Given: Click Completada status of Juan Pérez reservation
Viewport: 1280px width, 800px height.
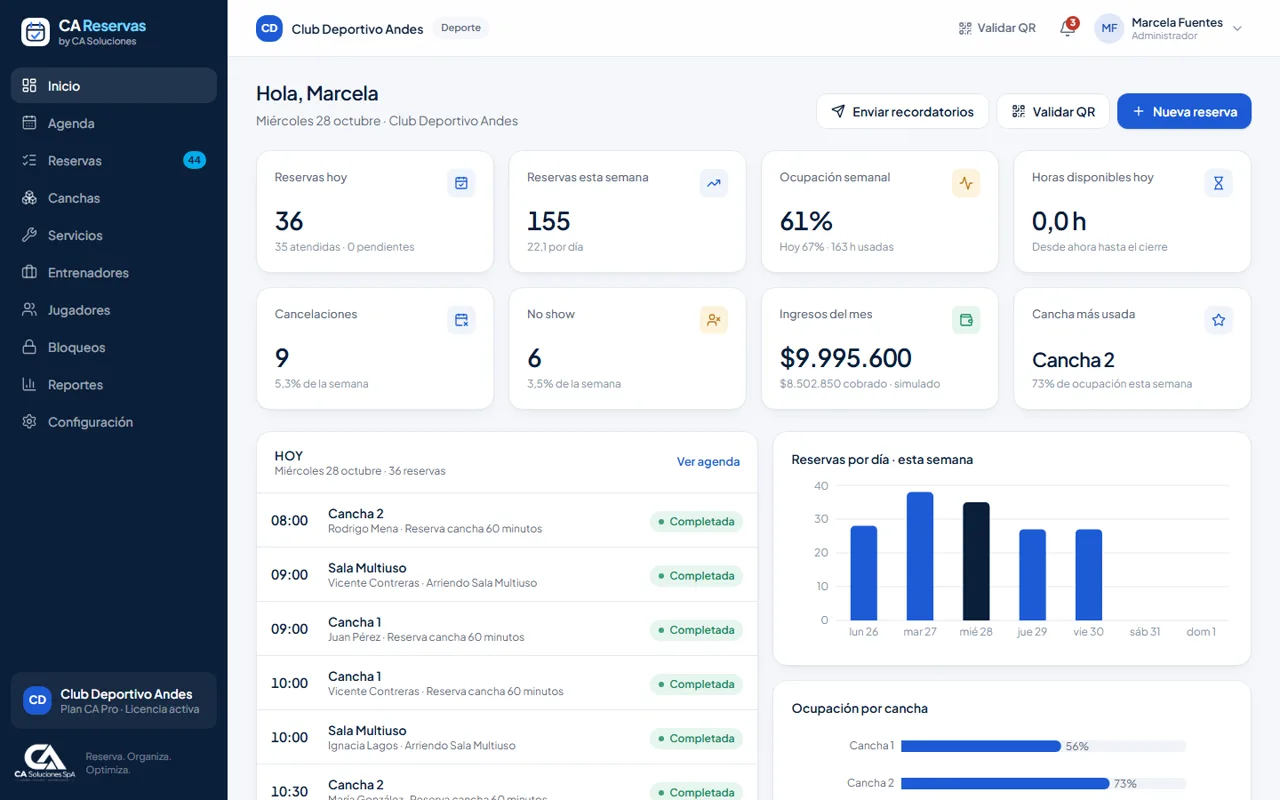Looking at the screenshot, I should tap(696, 630).
